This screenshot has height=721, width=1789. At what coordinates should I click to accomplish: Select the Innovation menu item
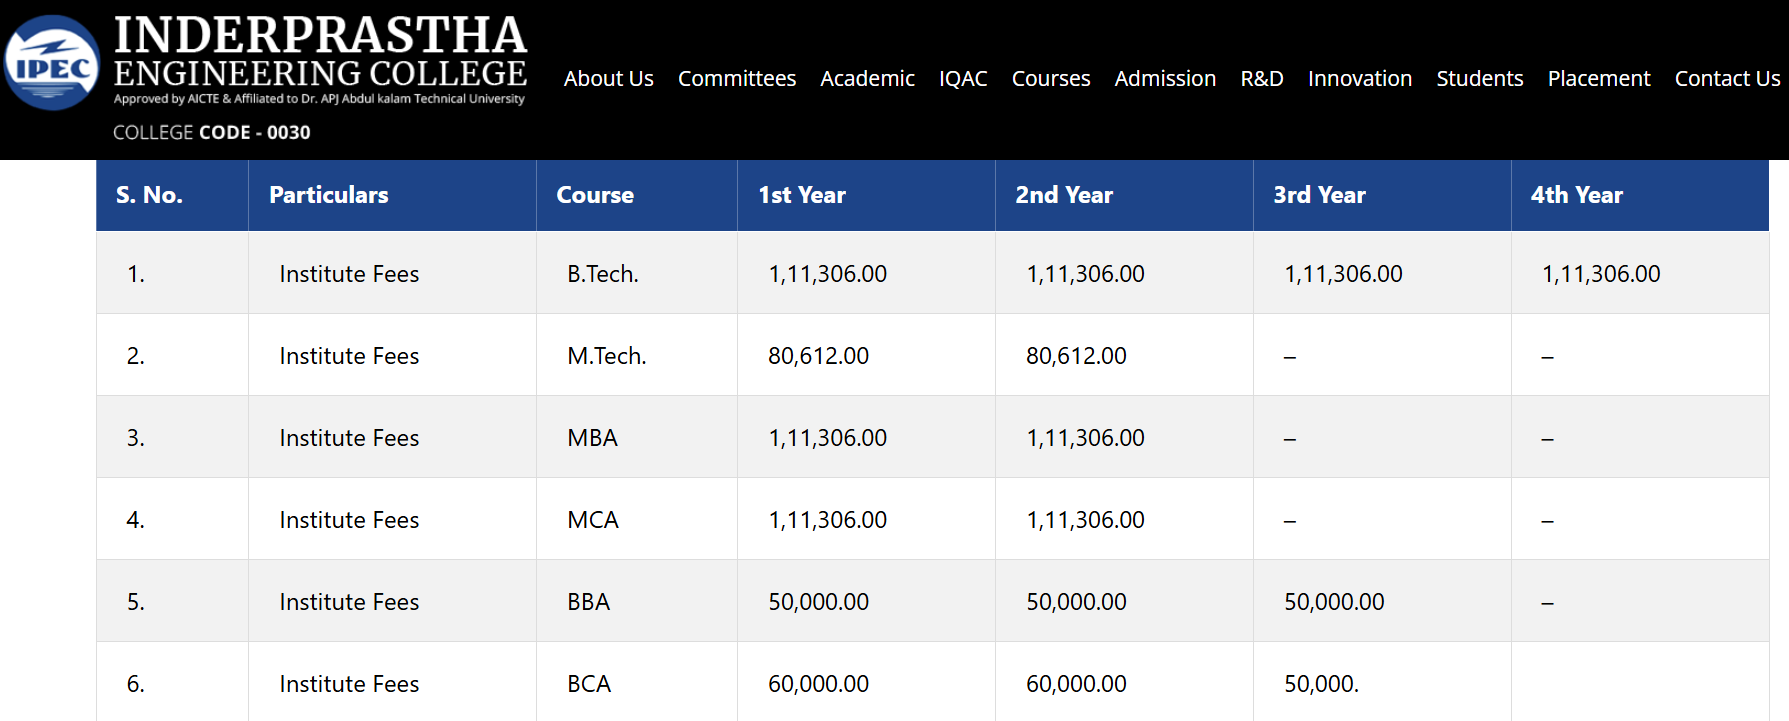coord(1360,78)
